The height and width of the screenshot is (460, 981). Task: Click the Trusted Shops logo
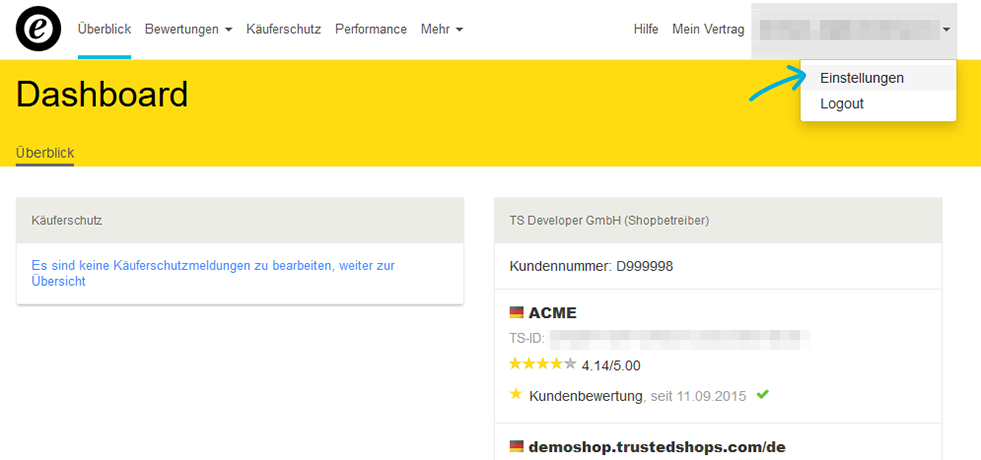coord(38,29)
